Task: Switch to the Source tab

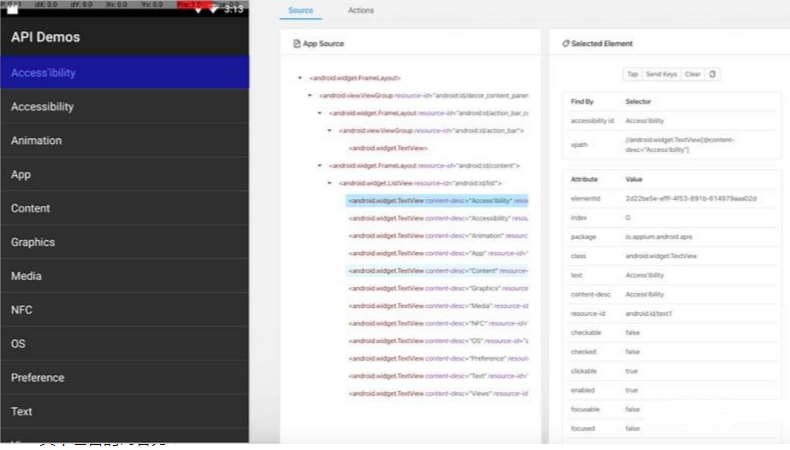Action: click(x=300, y=10)
